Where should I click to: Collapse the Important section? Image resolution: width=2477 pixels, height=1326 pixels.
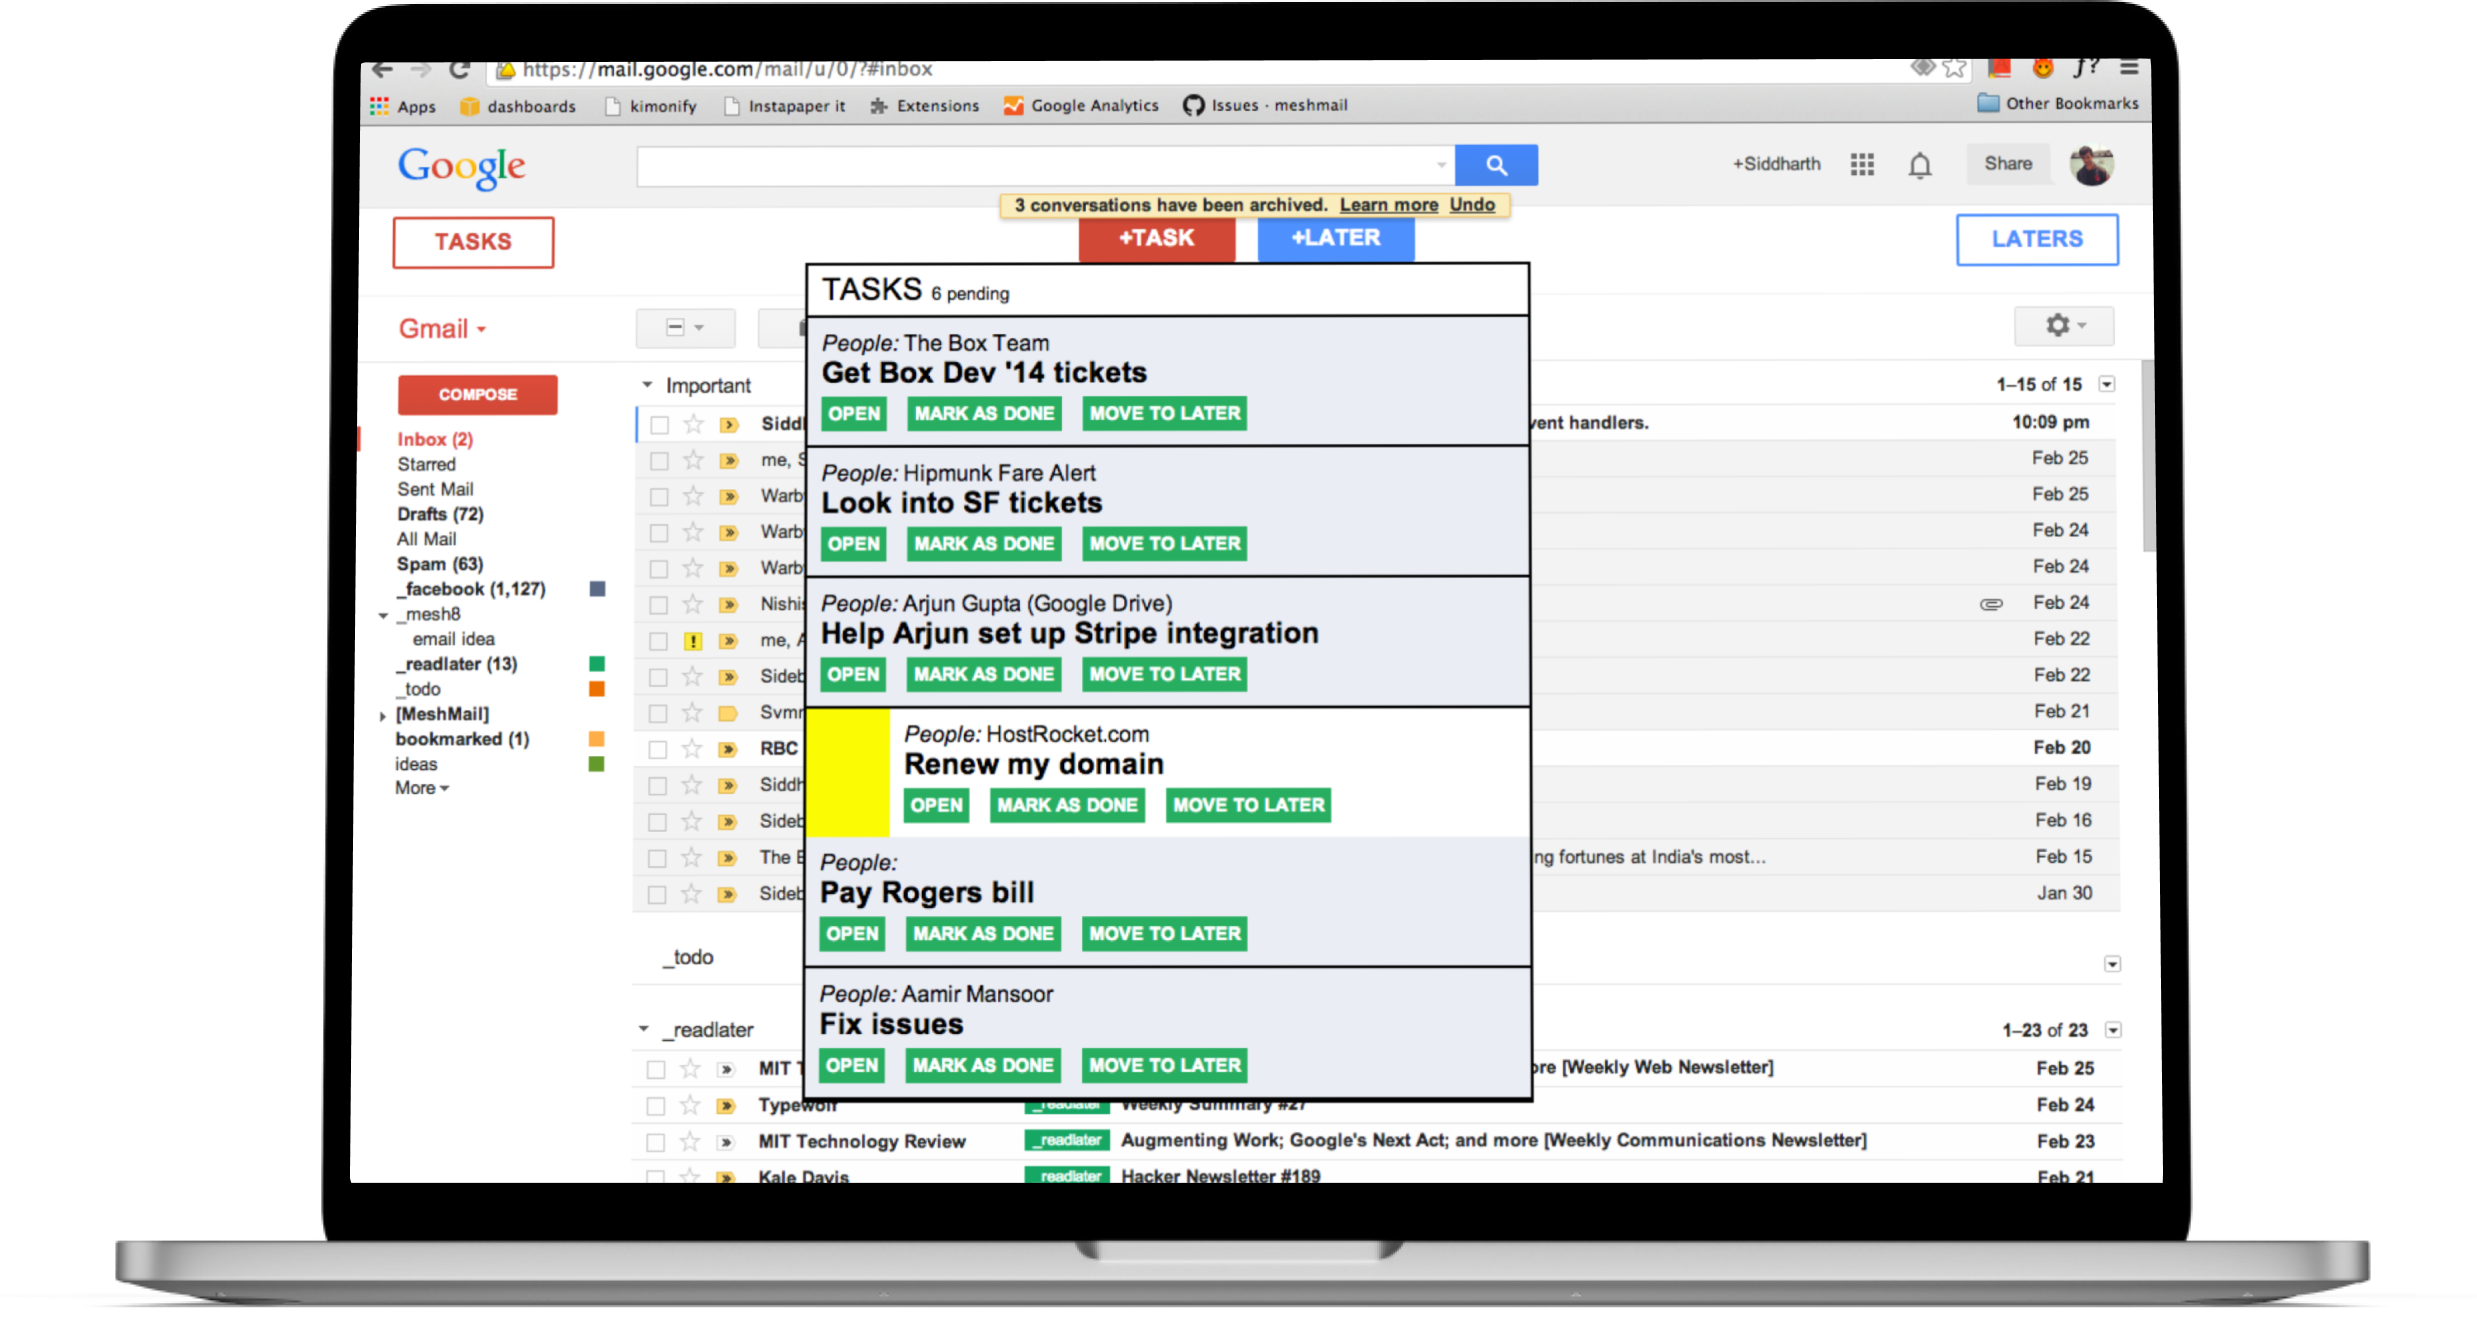pyautogui.click(x=647, y=385)
